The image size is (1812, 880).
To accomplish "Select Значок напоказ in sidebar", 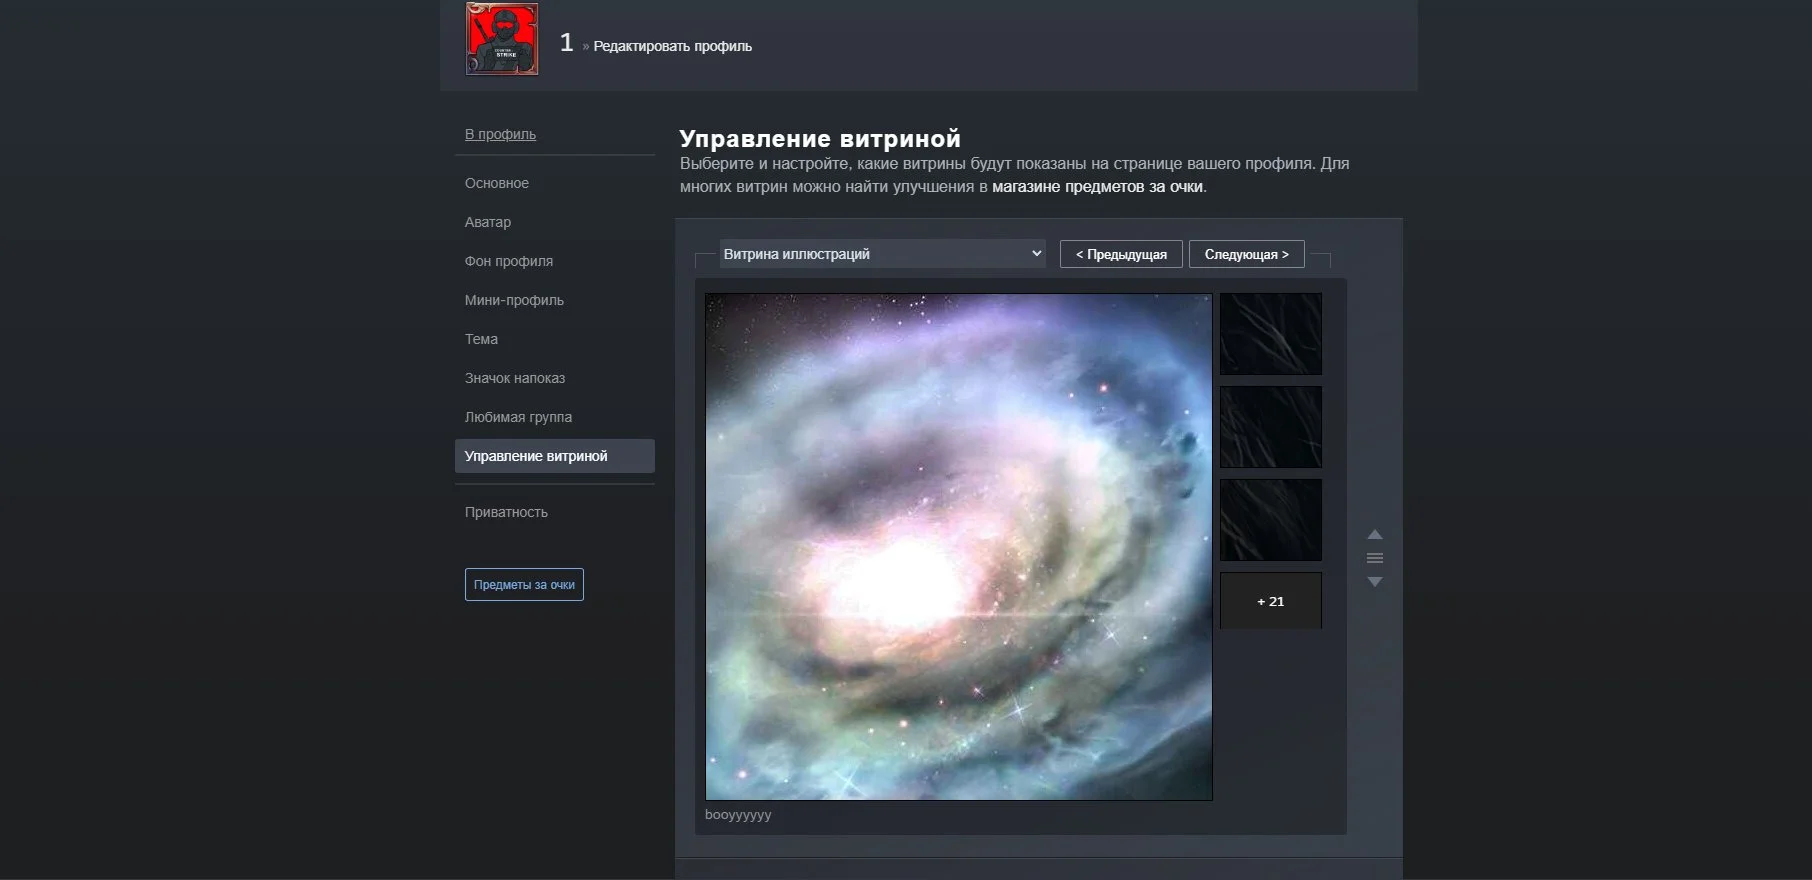I will tap(515, 378).
